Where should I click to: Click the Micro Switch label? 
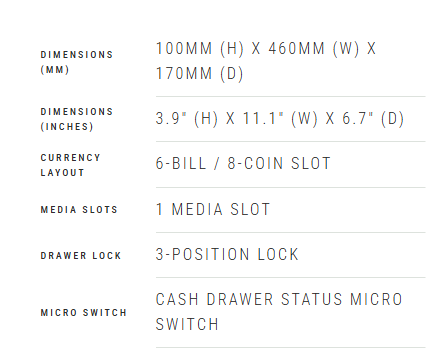[84, 313]
